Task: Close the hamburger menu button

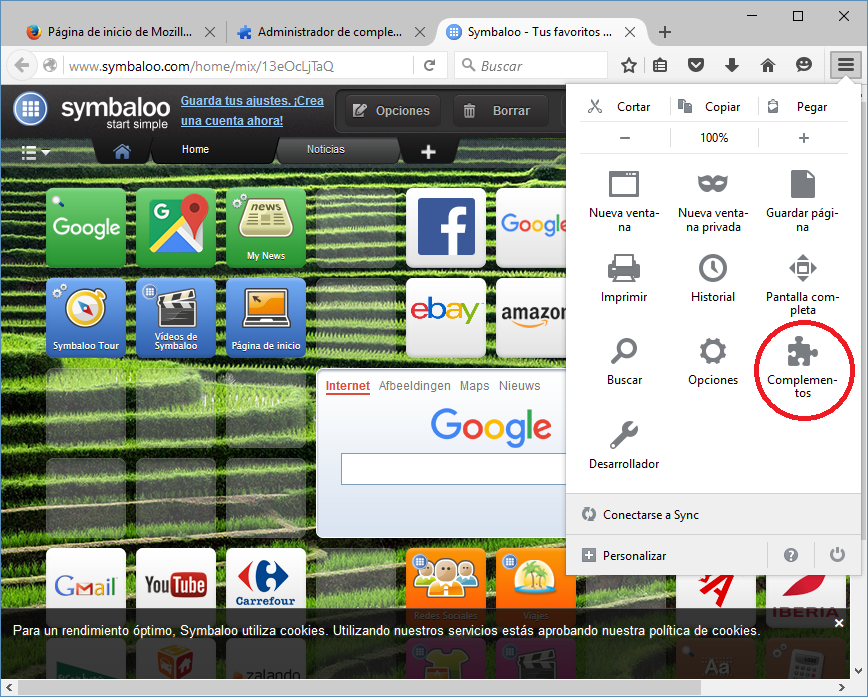Action: (x=845, y=65)
